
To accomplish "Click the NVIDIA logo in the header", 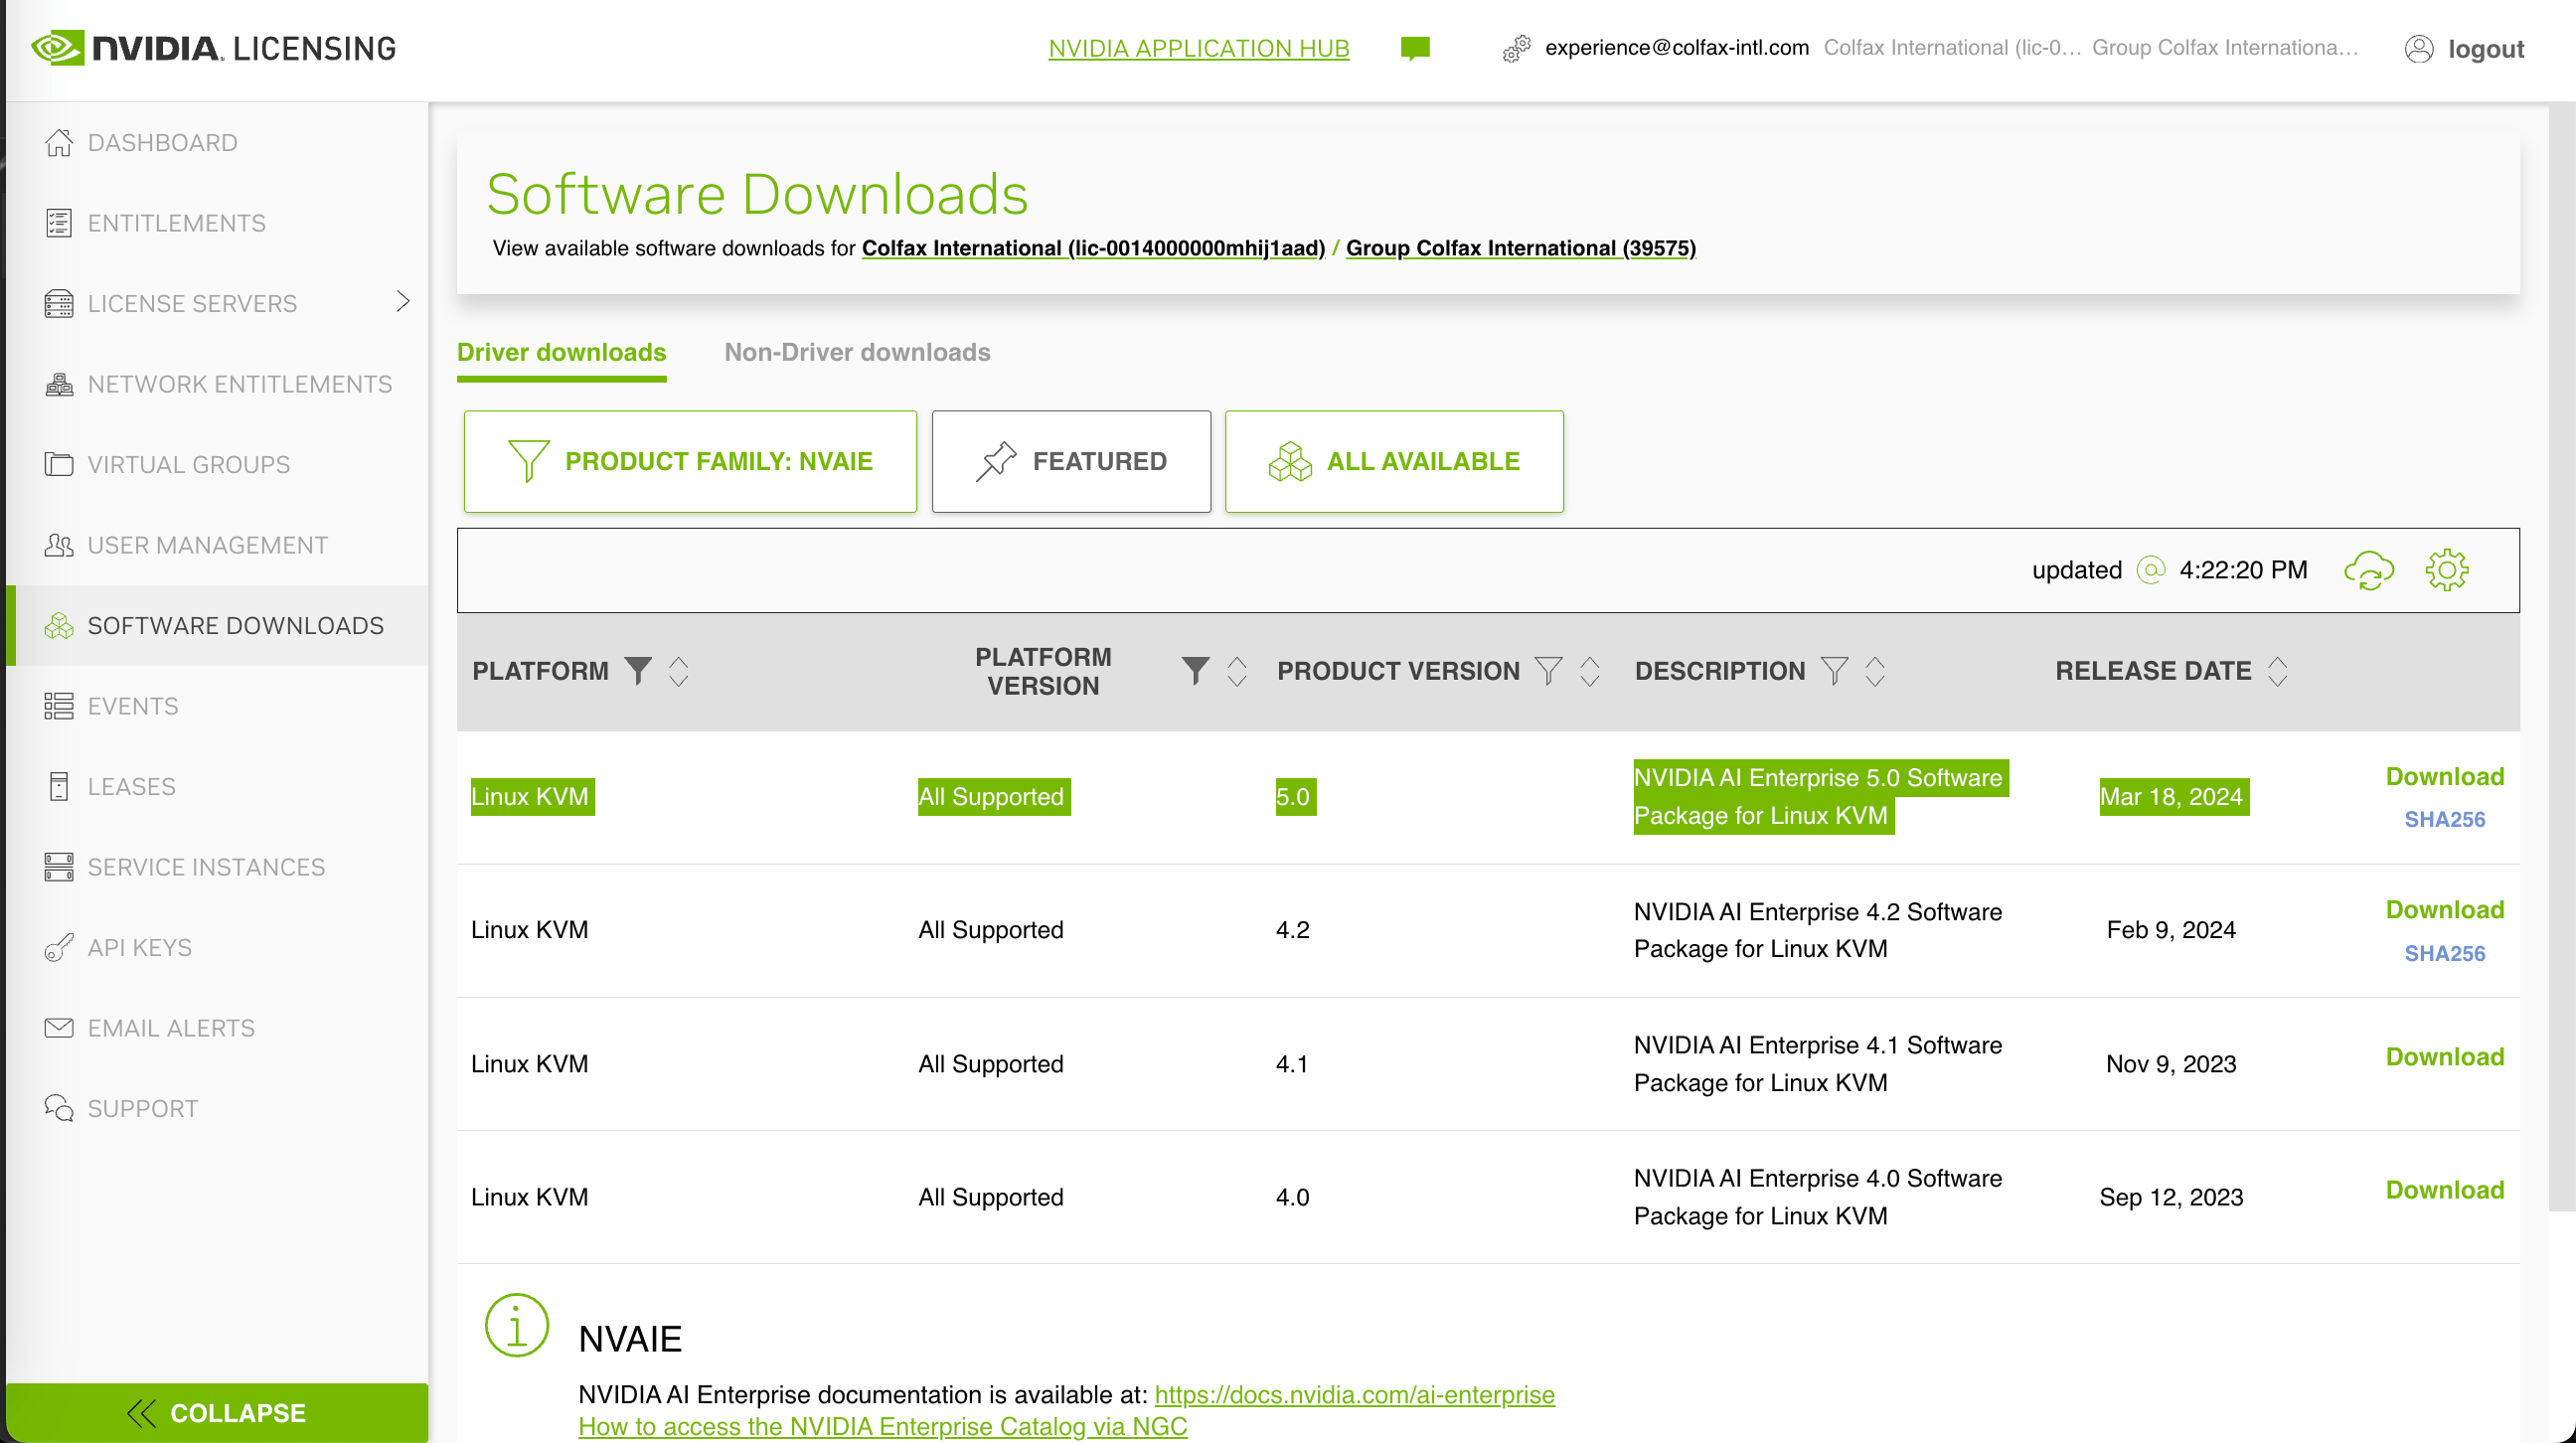I will pos(212,48).
